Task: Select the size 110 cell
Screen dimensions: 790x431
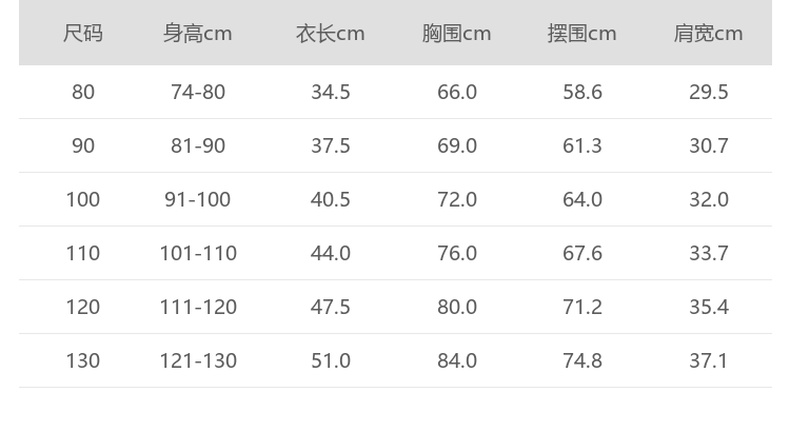Action: [83, 253]
